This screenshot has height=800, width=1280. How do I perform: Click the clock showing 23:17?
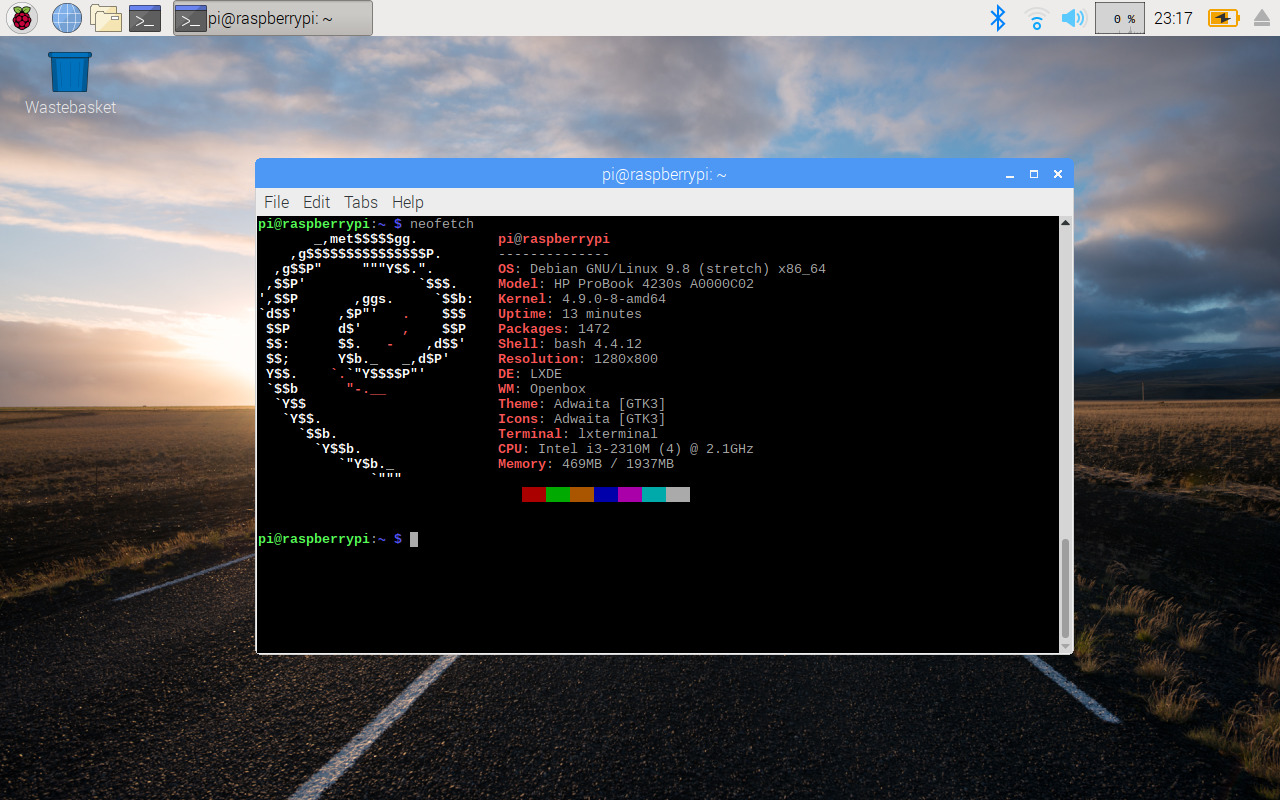pyautogui.click(x=1174, y=17)
